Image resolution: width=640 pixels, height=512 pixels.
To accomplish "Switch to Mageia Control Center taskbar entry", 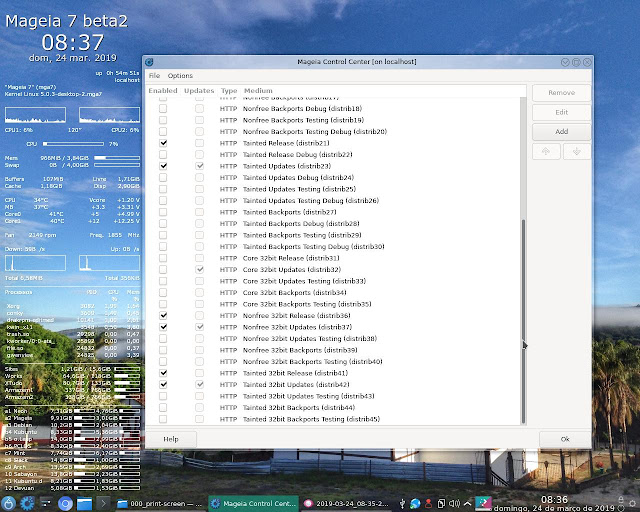I will coord(253,503).
